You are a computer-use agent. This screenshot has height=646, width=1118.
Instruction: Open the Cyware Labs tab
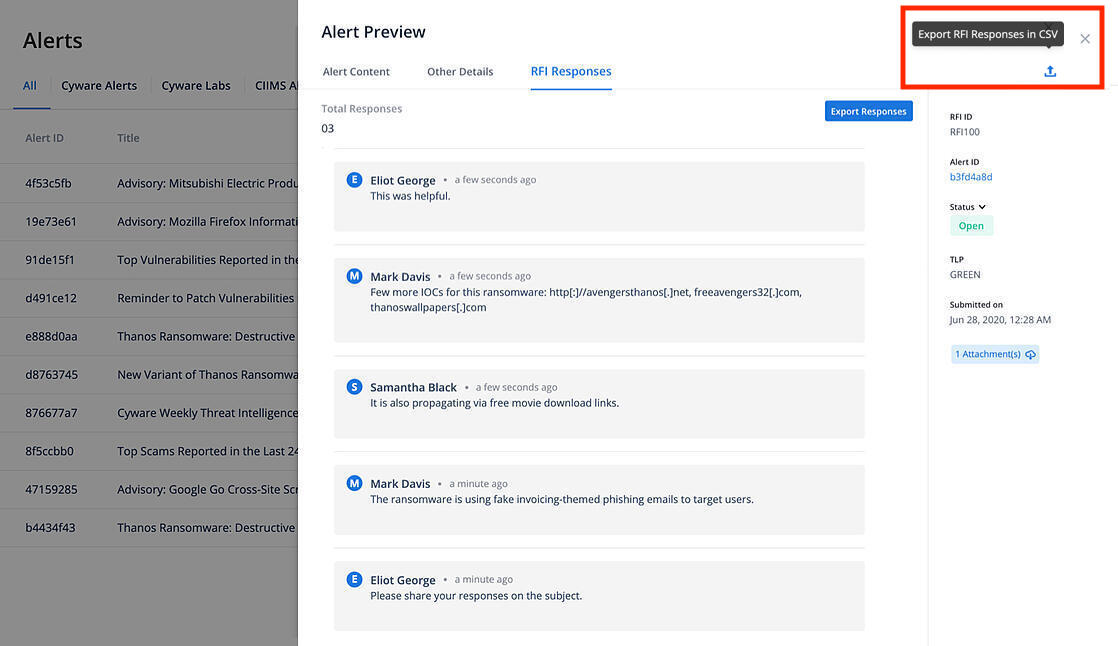click(x=196, y=86)
